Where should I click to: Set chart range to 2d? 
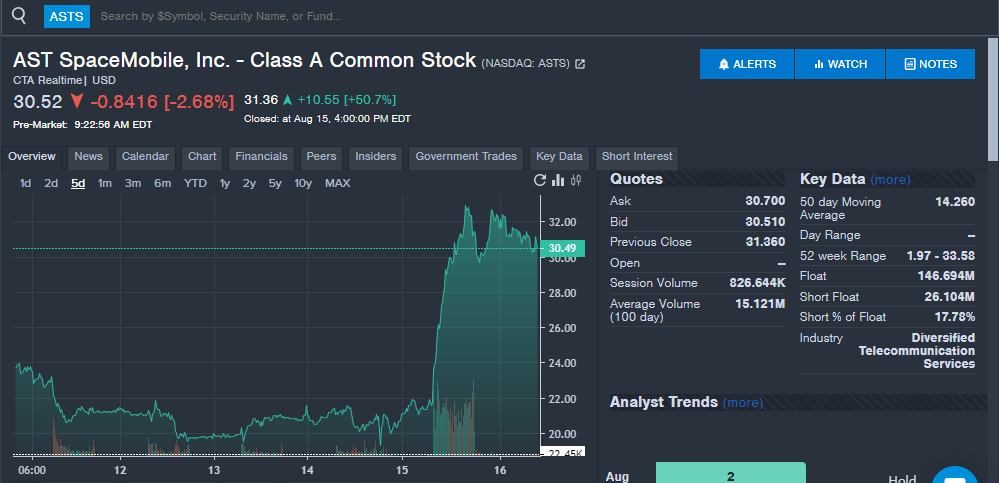(51, 184)
